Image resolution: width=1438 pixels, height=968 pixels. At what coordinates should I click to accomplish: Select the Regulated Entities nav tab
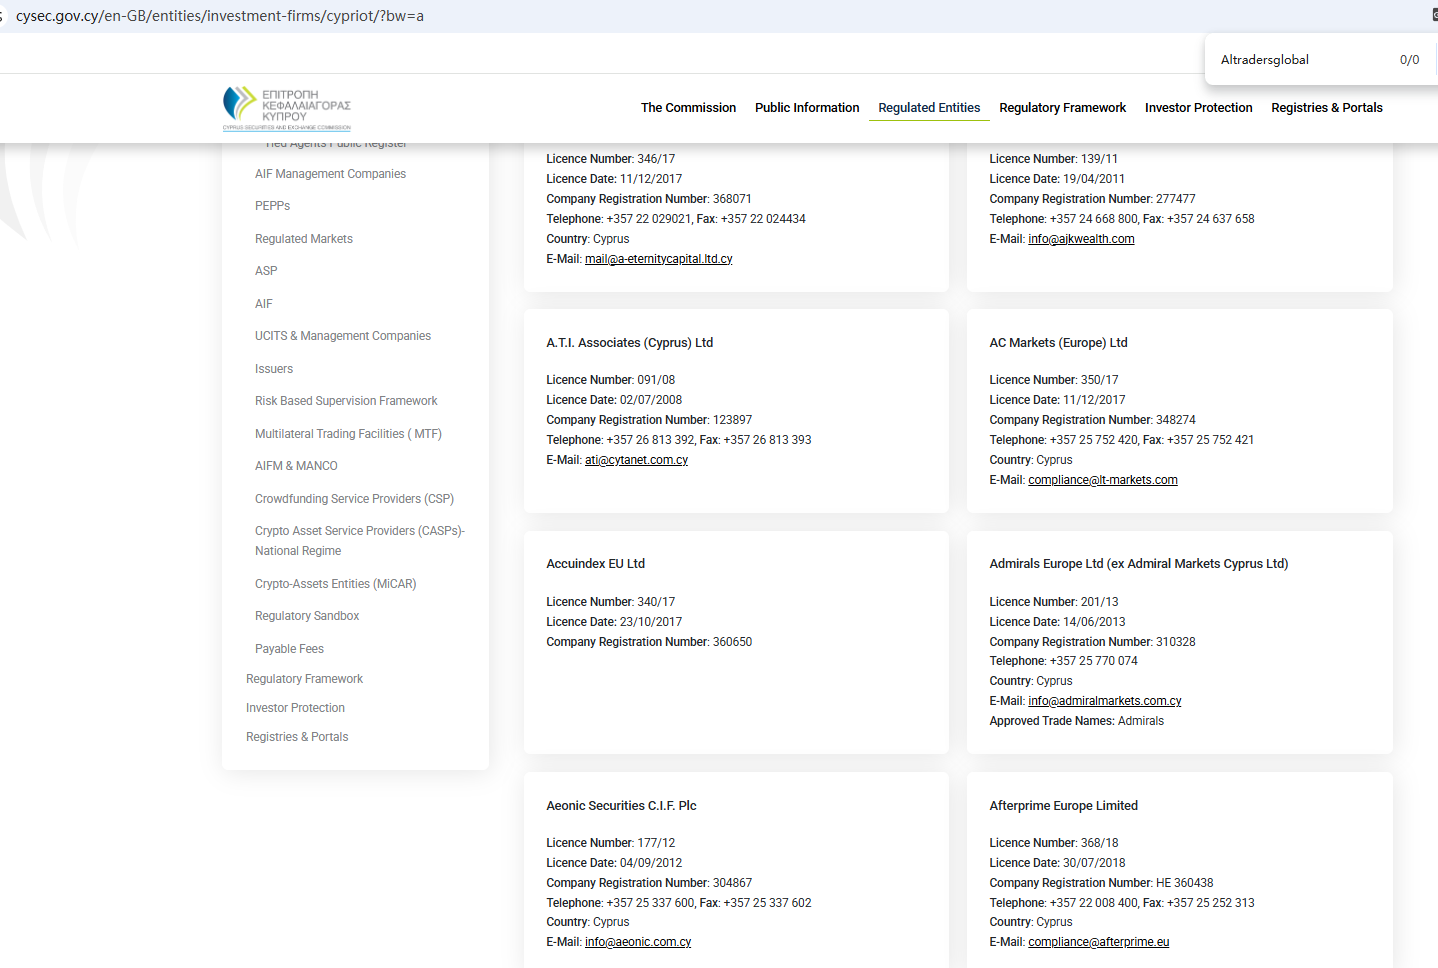[928, 108]
